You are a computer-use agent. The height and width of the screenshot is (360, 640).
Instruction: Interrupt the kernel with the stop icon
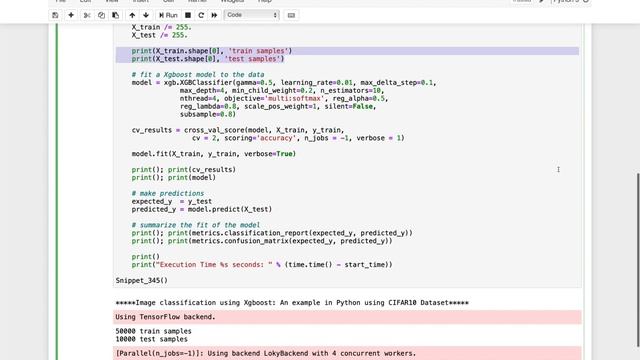[188, 15]
